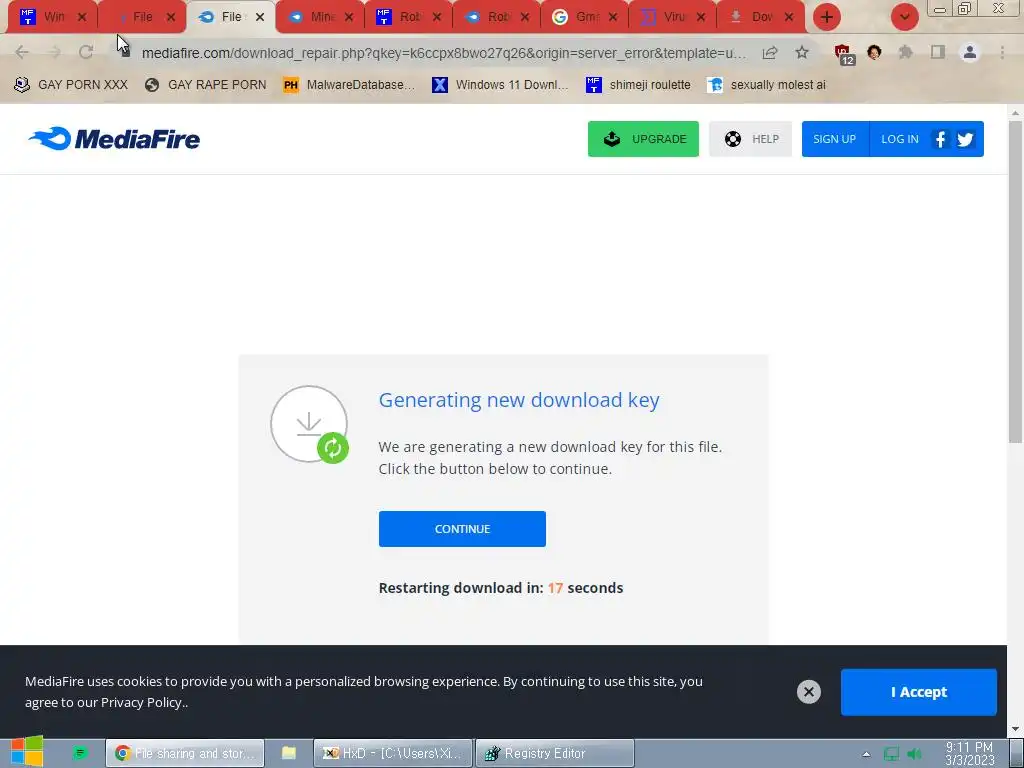This screenshot has height=768, width=1024.
Task: Open MediaFire HELP
Action: tap(750, 138)
